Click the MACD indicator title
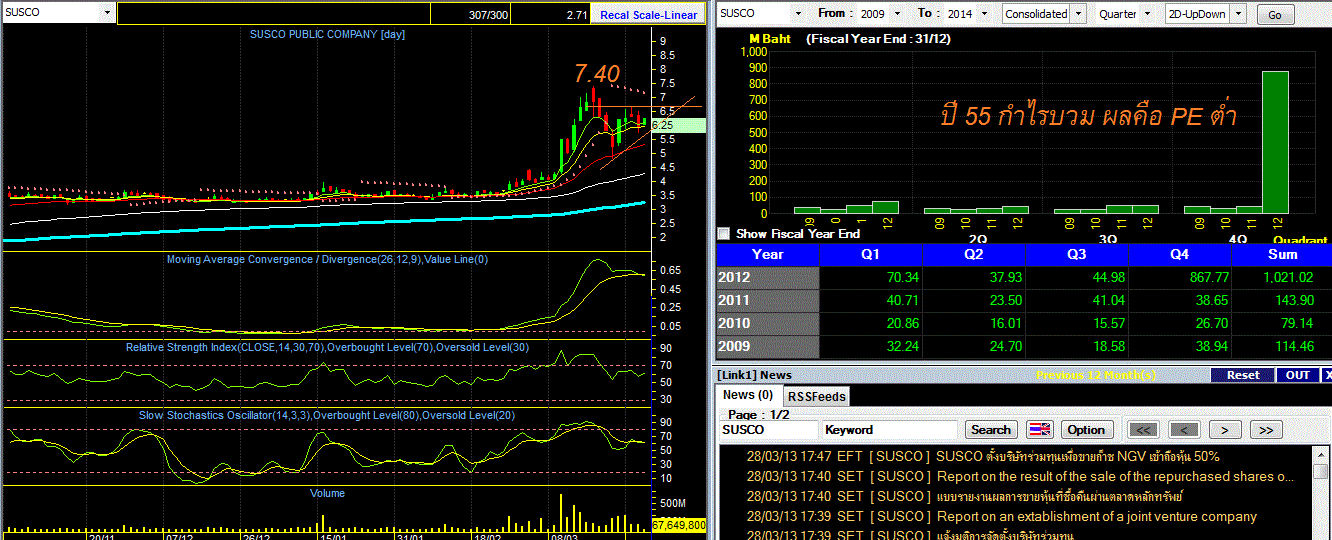Screen dimensions: 1332x540 (x=327, y=259)
